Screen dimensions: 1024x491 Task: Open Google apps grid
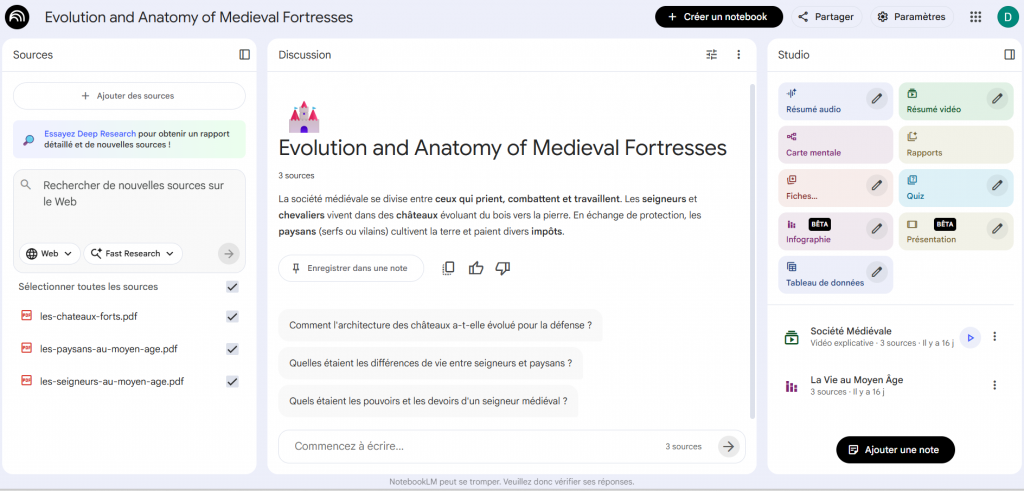pyautogui.click(x=976, y=17)
